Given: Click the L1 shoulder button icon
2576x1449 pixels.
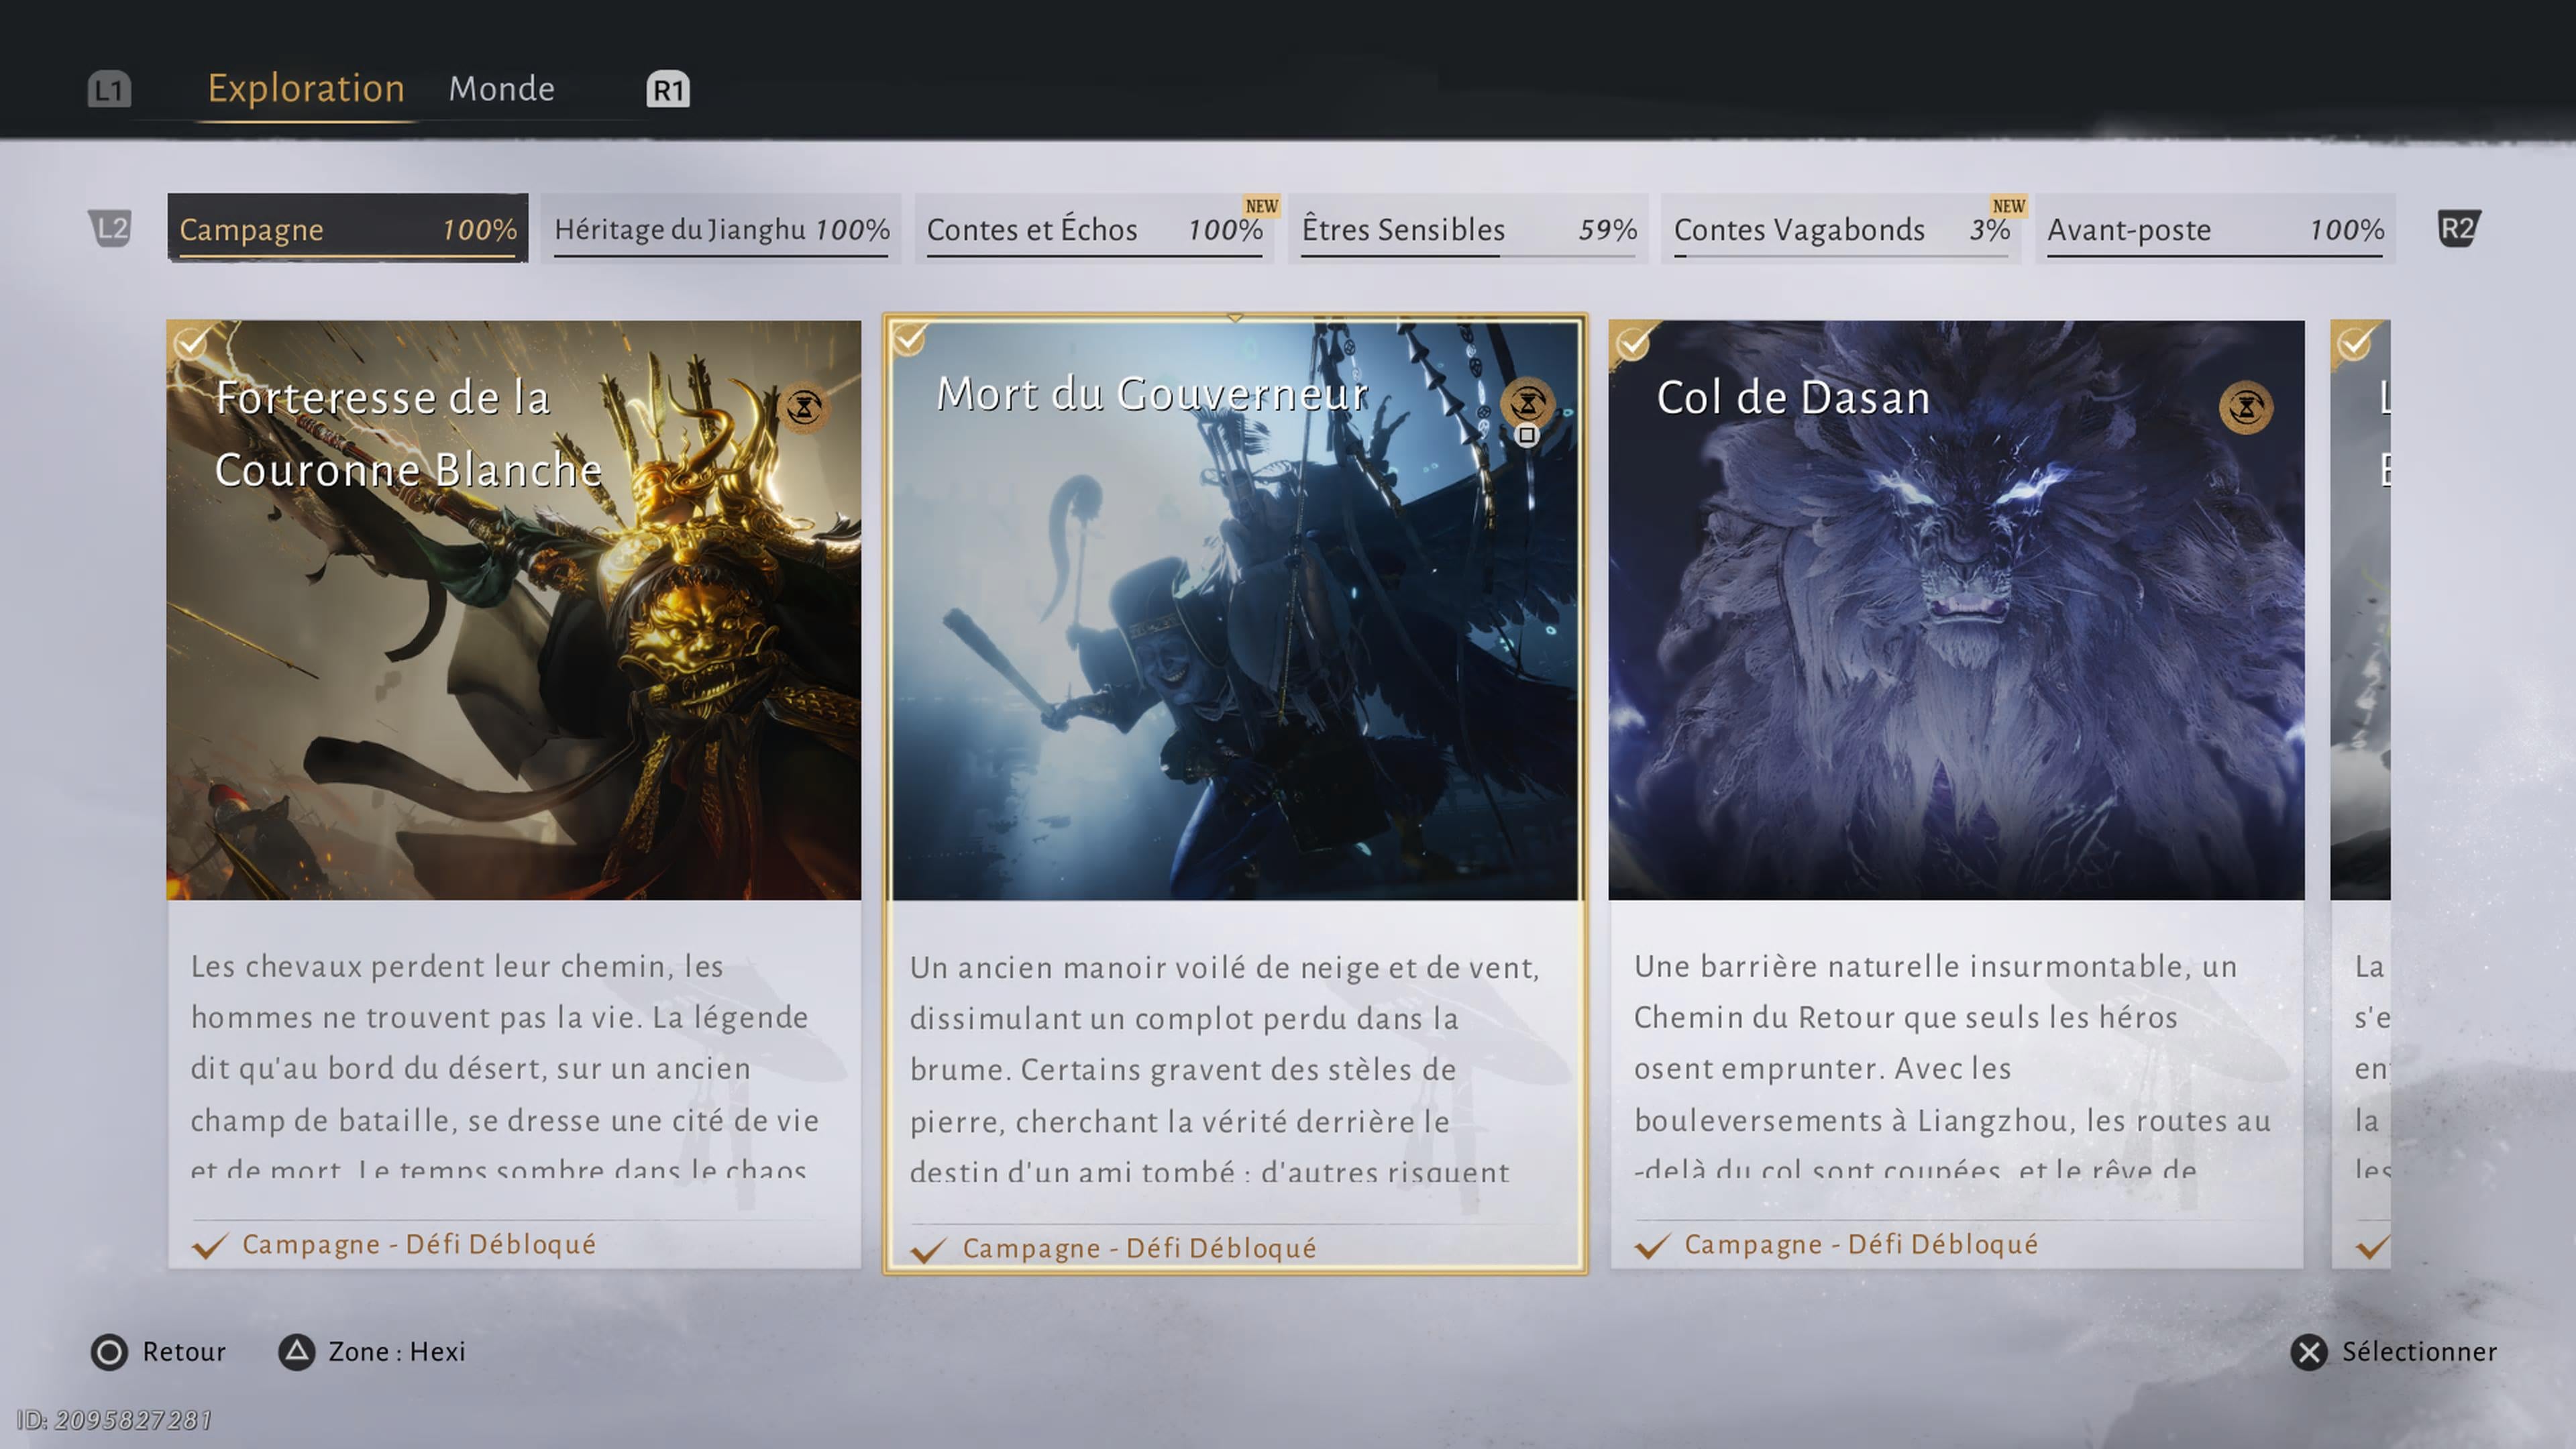Looking at the screenshot, I should click(109, 89).
